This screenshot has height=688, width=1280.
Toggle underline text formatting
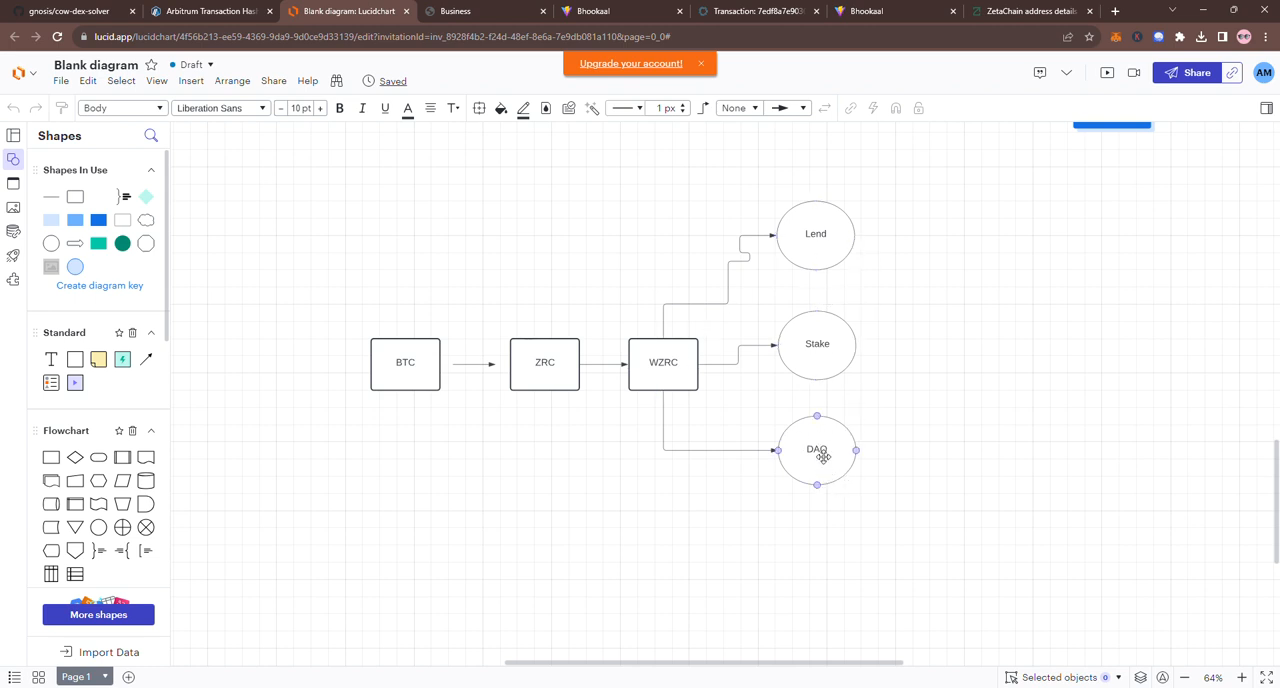[x=385, y=108]
